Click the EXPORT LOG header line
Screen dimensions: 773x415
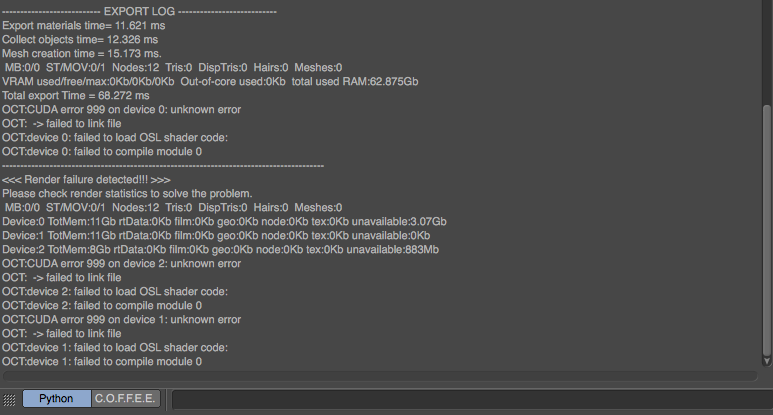(139, 11)
